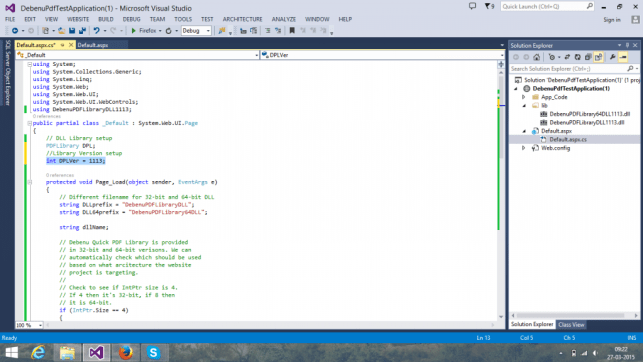Click the Refresh icon in Solution Explorer

(x=577, y=57)
